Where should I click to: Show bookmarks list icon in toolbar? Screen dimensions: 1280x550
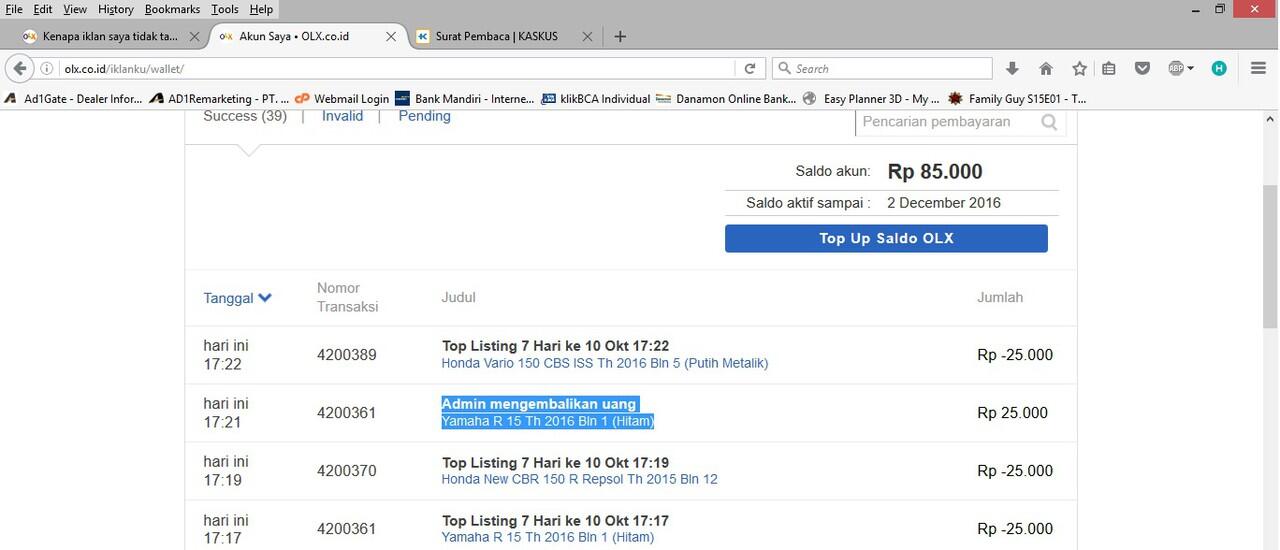click(1109, 68)
